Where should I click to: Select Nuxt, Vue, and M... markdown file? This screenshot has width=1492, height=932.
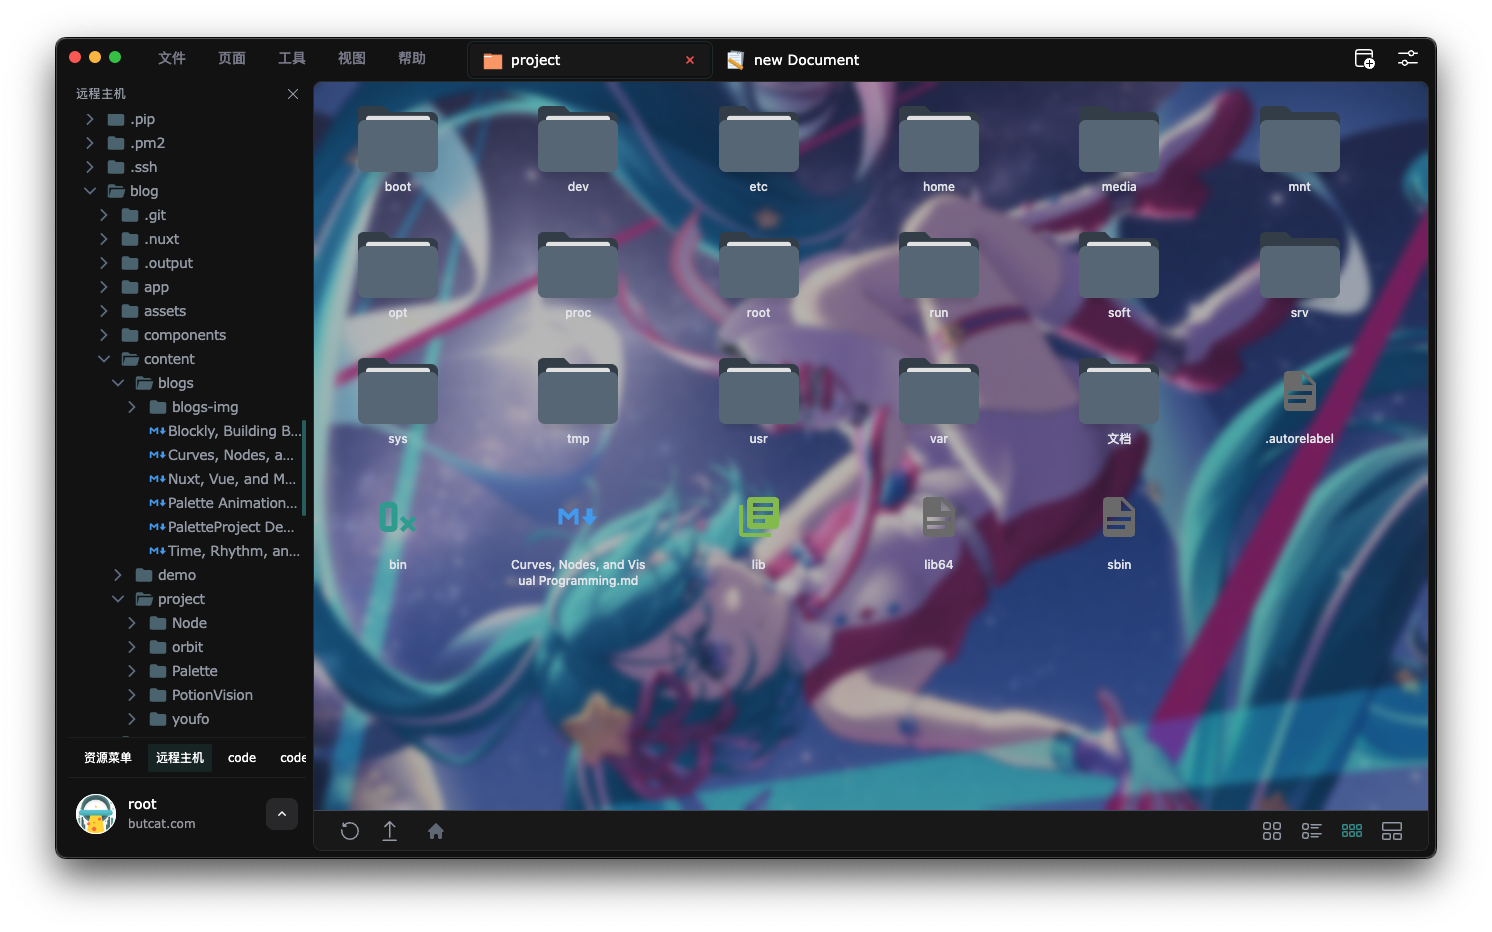coord(222,479)
